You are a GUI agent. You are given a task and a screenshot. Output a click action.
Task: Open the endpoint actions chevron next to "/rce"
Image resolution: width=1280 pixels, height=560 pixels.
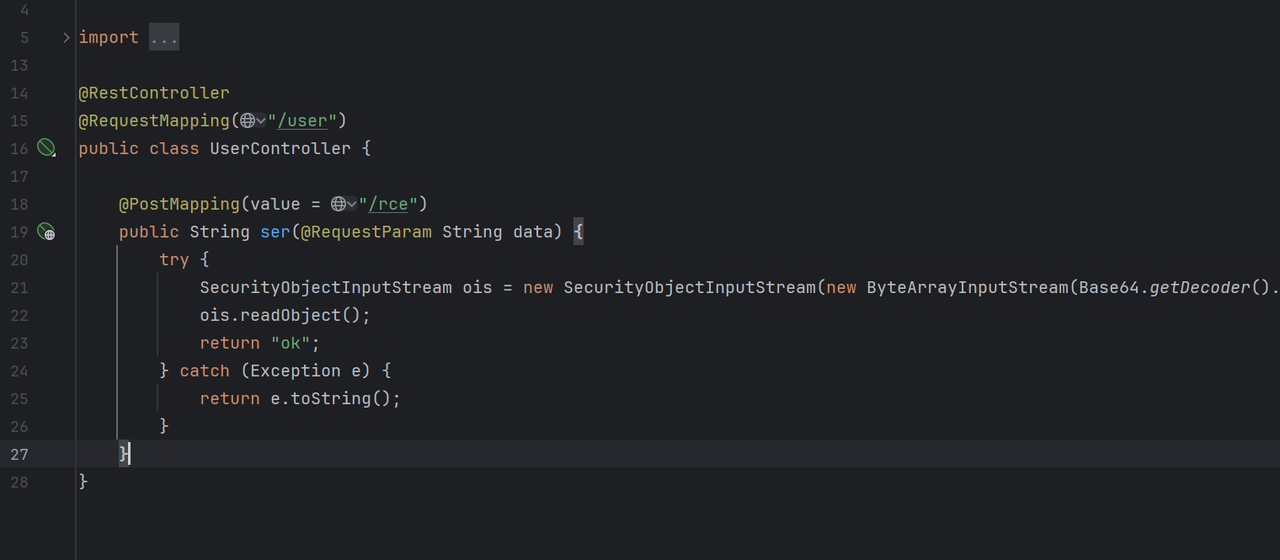(352, 204)
